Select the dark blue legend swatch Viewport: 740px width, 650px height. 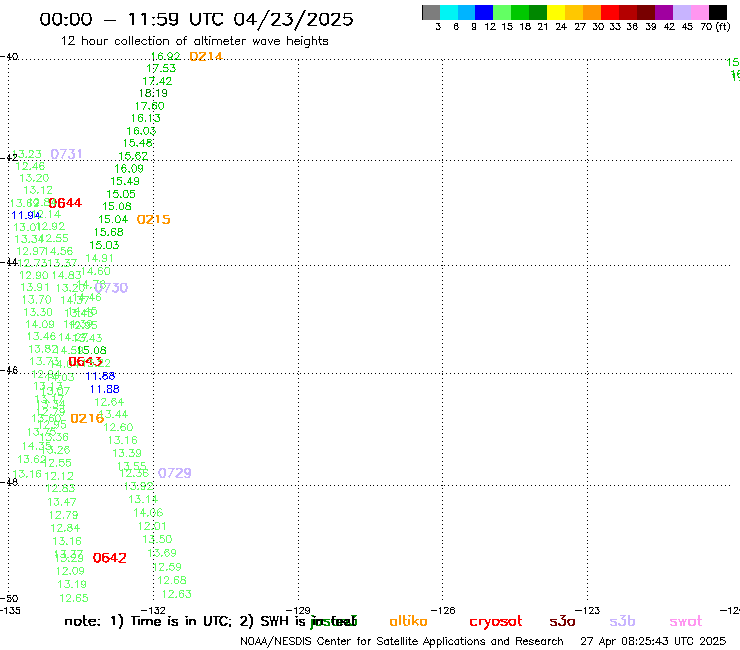(484, 12)
